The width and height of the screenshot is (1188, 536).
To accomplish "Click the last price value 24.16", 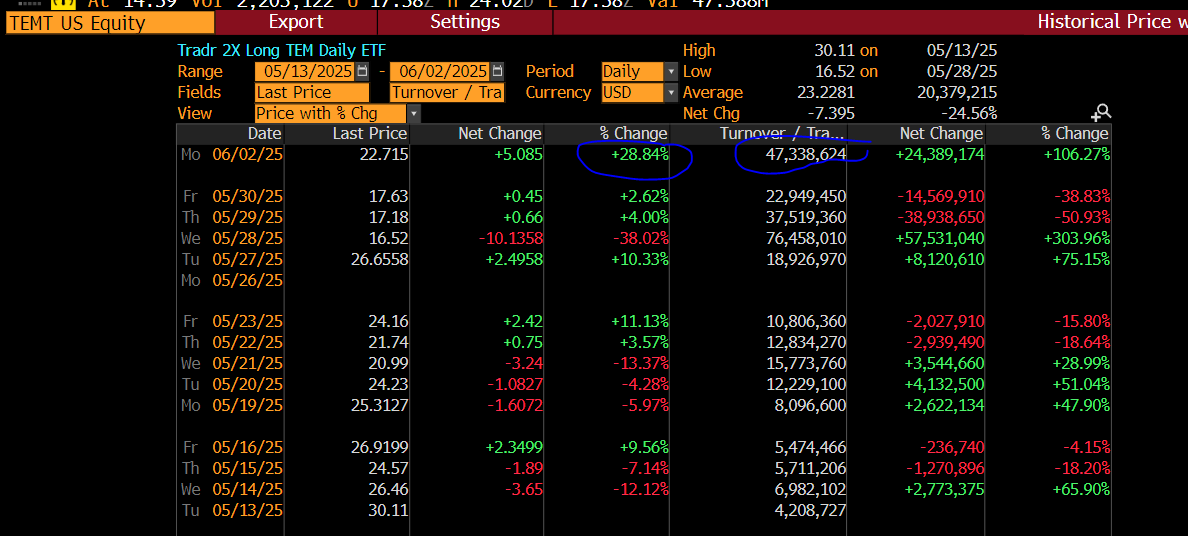I will click(x=387, y=321).
